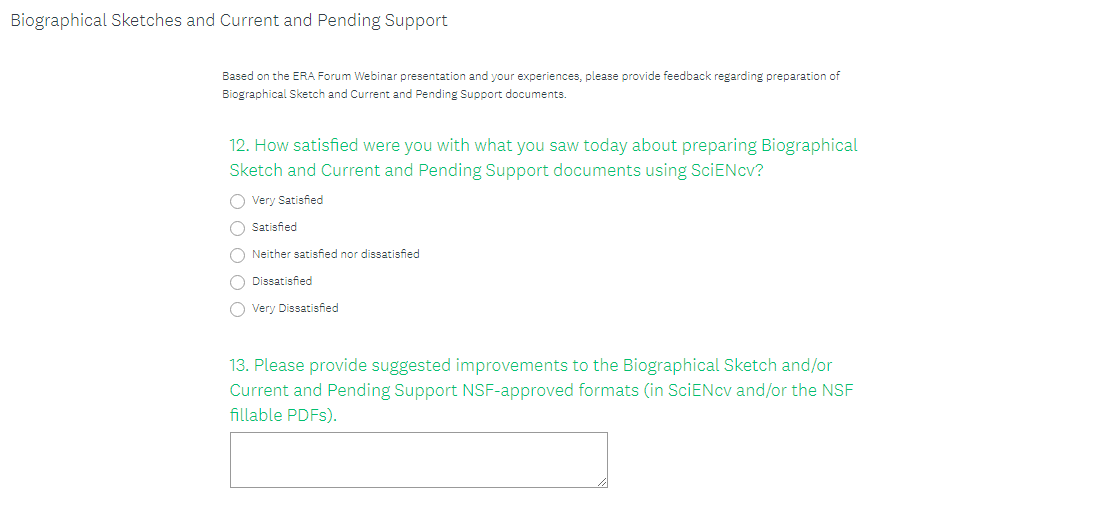This screenshot has width=1119, height=517.
Task: Grab the text area resize handle
Action: tap(602, 482)
